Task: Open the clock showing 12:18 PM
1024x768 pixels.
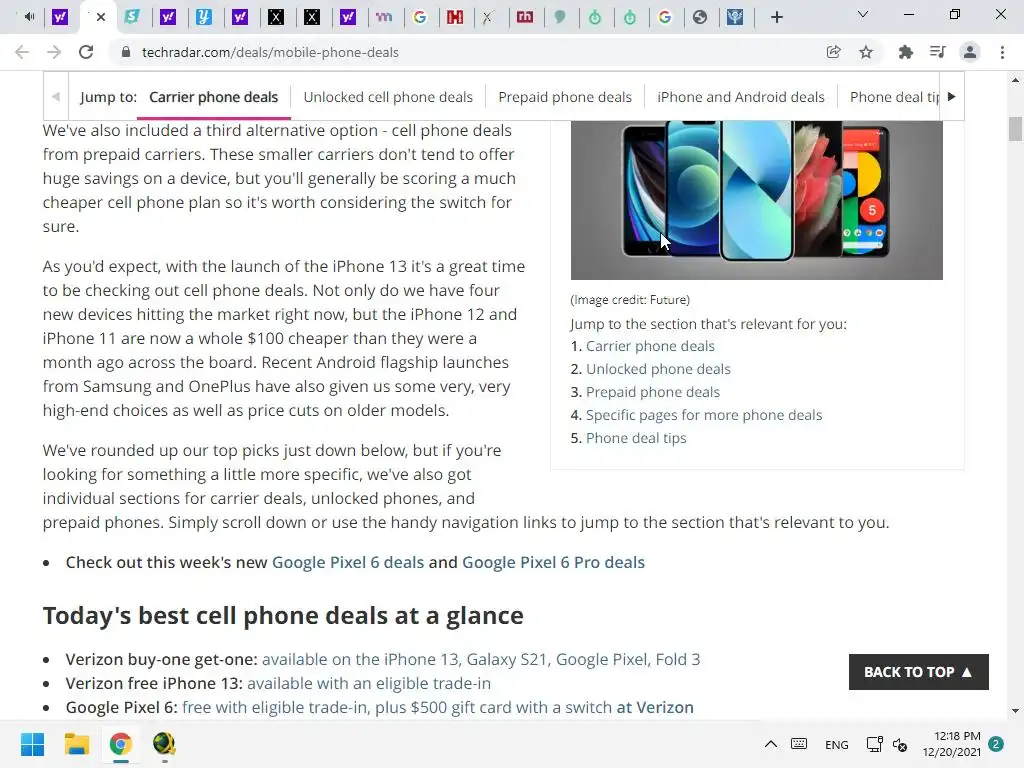Action: click(x=952, y=744)
